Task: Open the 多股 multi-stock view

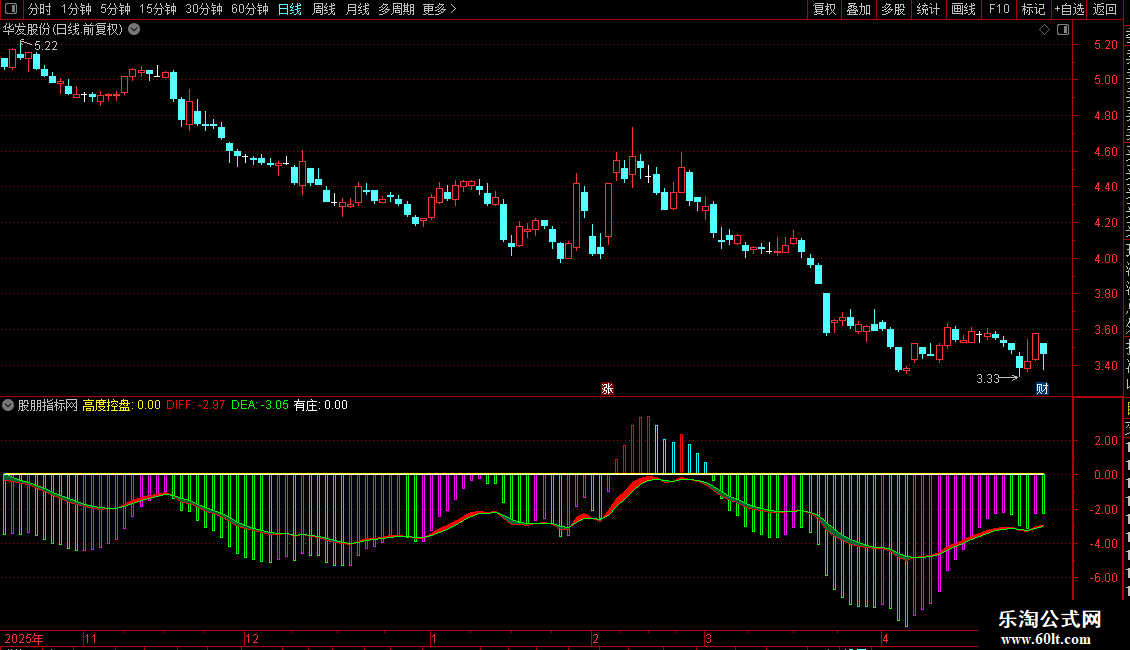Action: click(x=893, y=9)
